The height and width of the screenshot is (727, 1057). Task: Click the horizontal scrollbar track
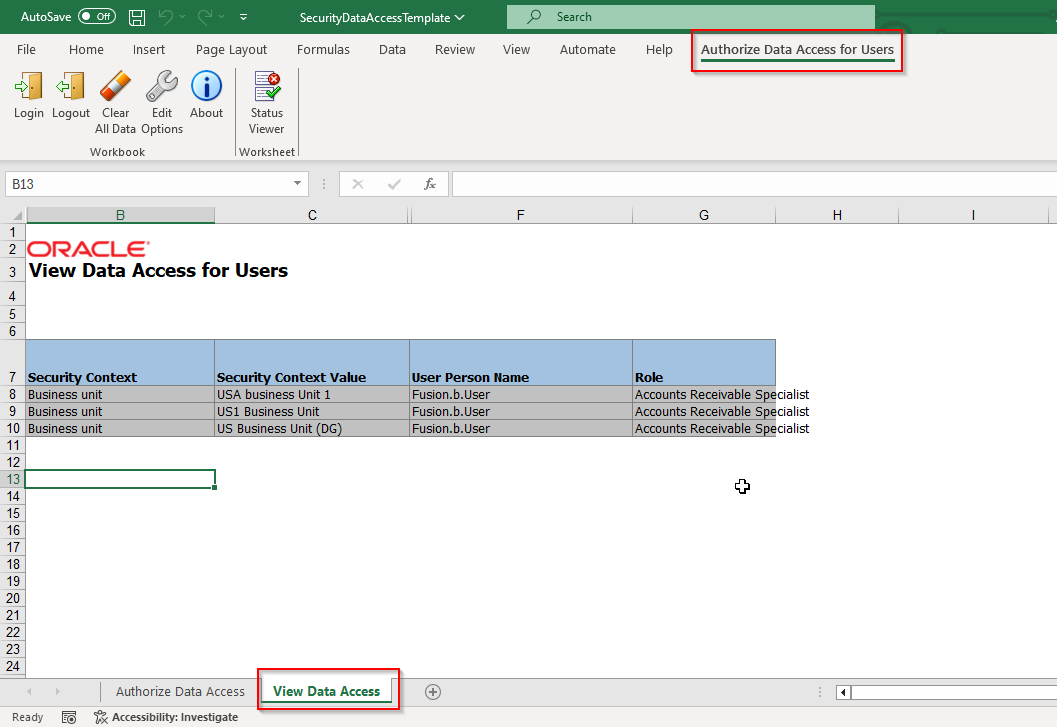click(954, 693)
